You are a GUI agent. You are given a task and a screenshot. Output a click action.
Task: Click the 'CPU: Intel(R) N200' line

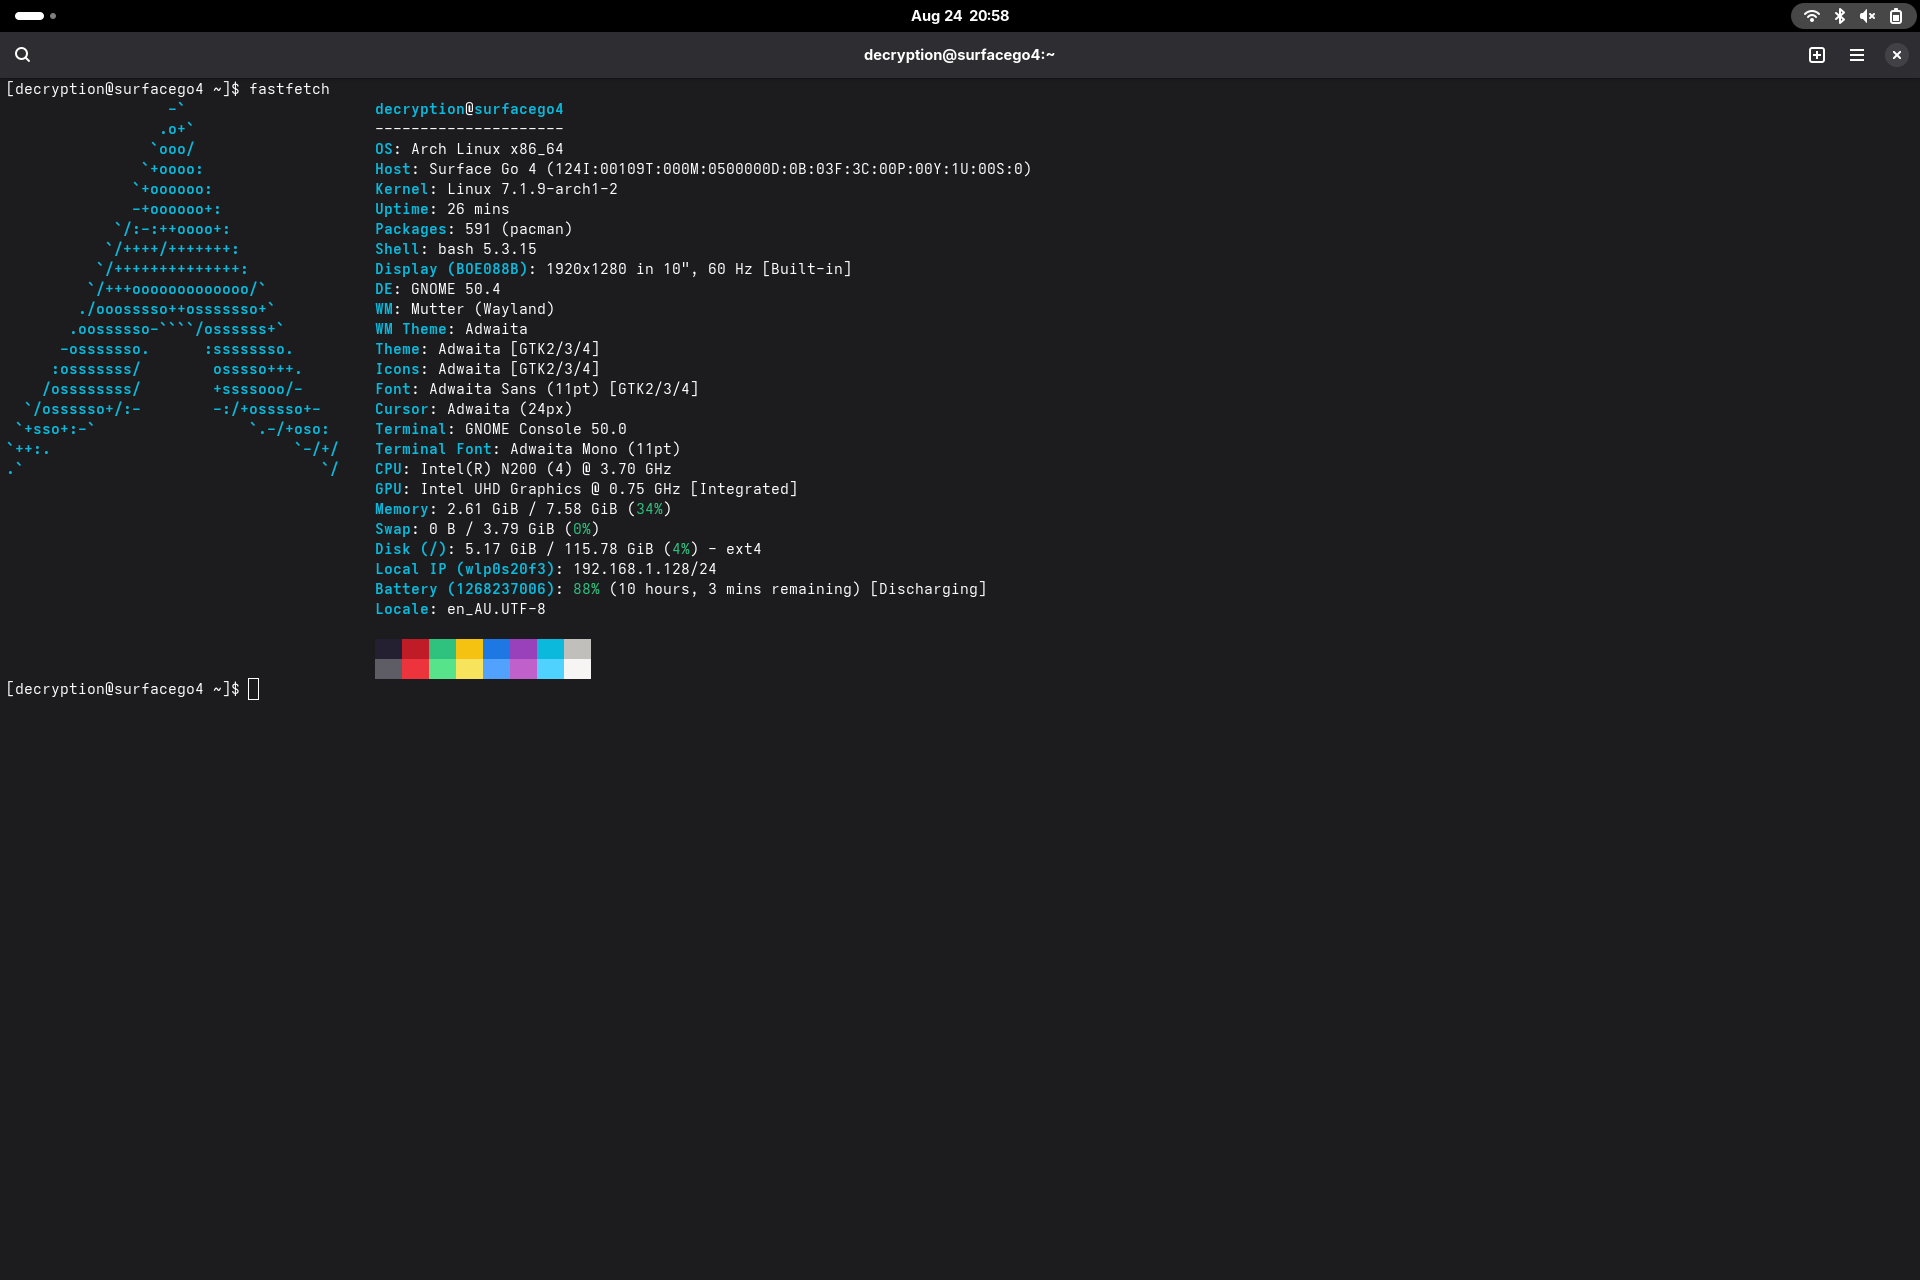523,469
